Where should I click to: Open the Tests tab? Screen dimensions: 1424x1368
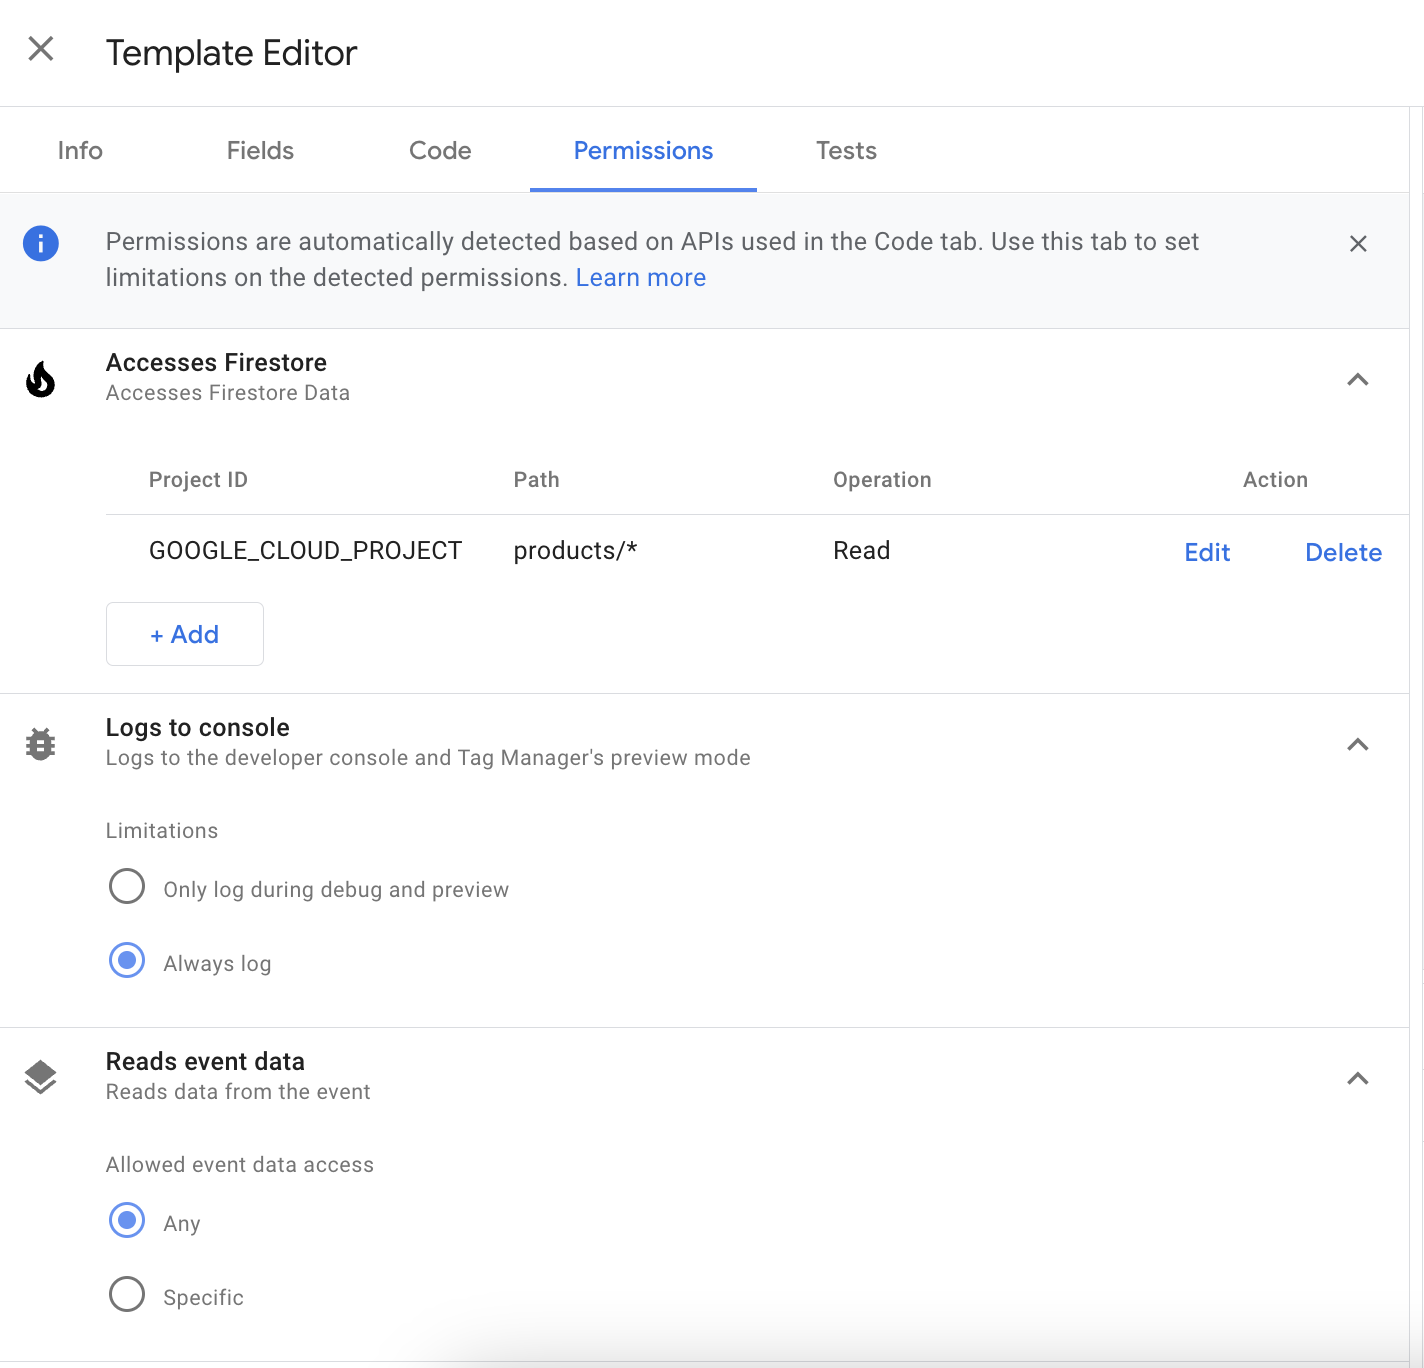click(846, 150)
